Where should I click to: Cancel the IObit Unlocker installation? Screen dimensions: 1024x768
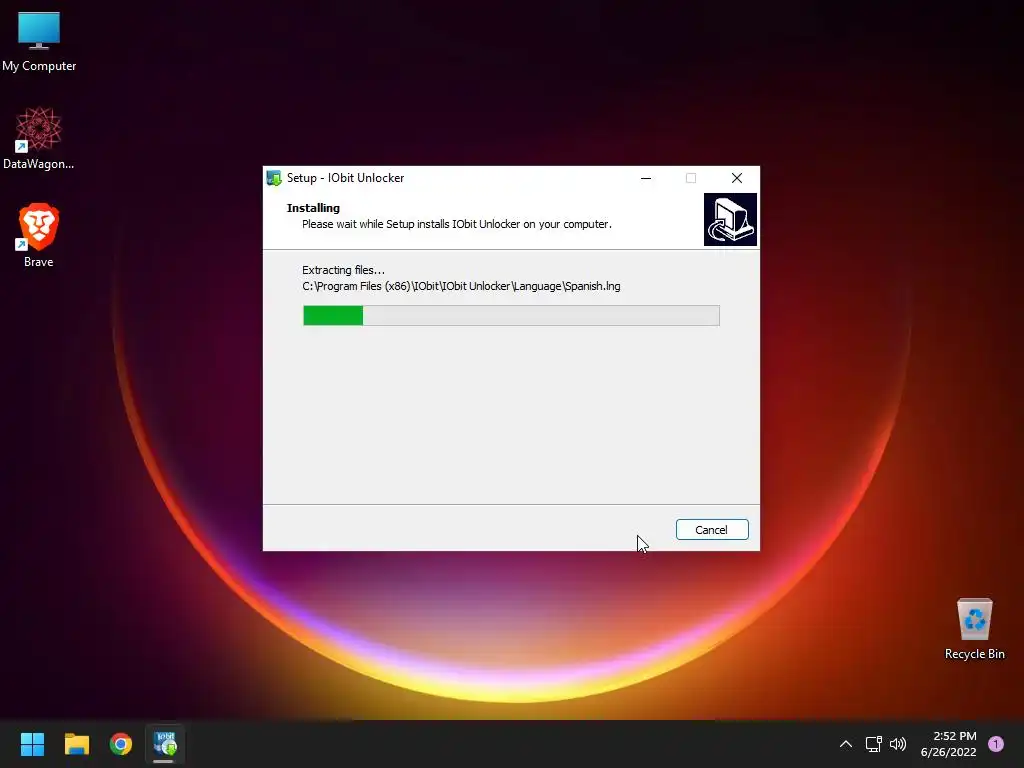(712, 530)
